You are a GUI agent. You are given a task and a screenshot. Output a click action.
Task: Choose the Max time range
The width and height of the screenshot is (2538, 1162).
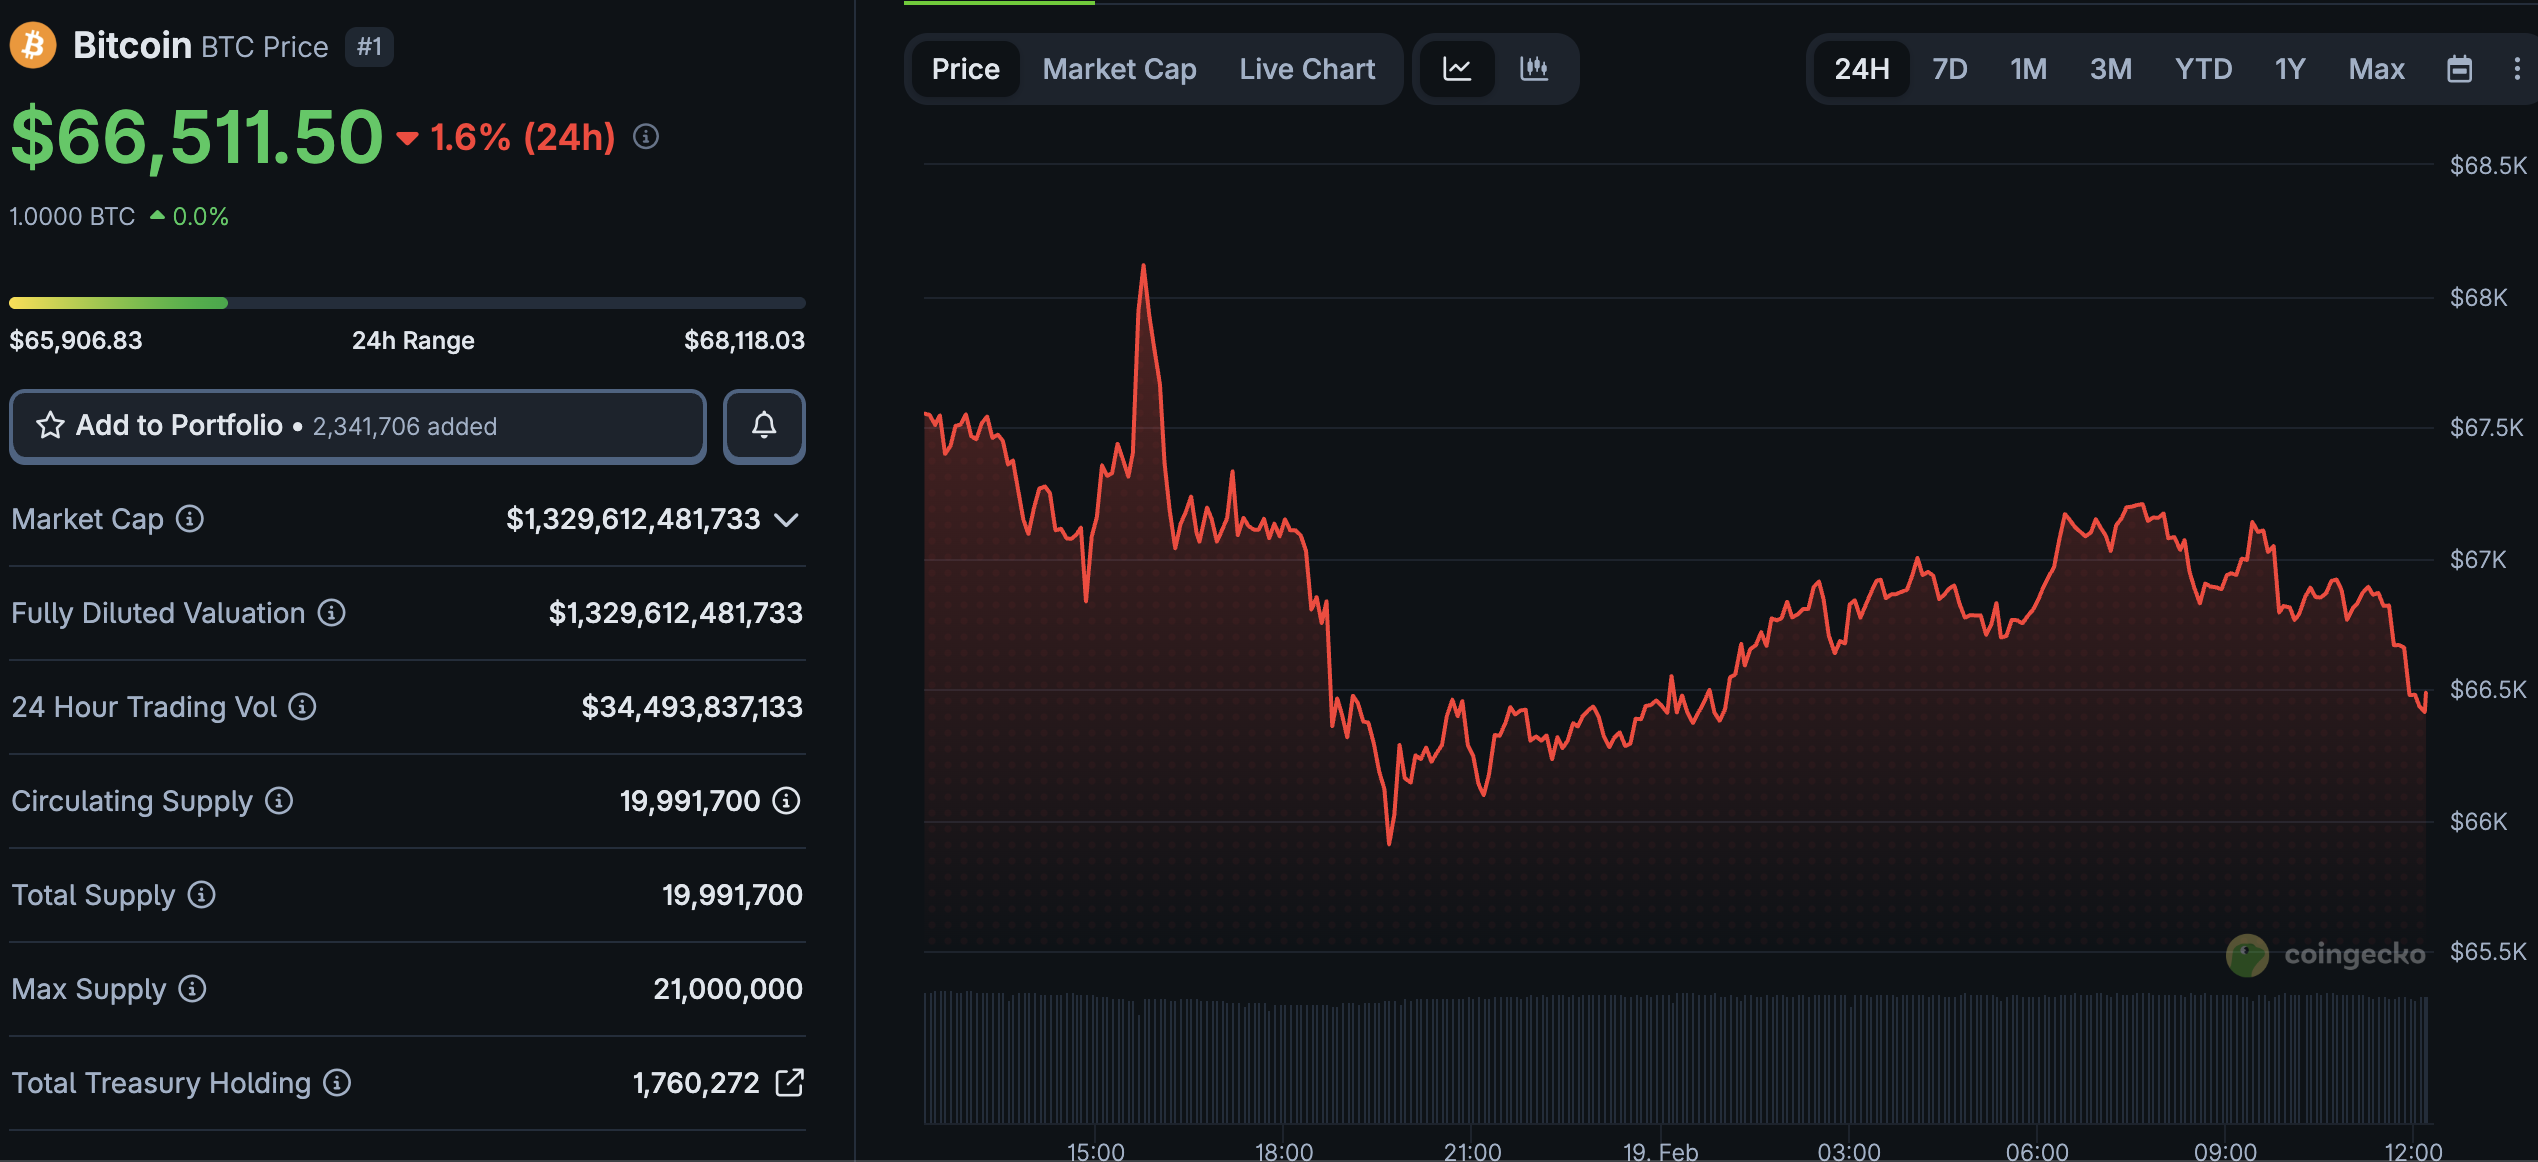pyautogui.click(x=2377, y=69)
